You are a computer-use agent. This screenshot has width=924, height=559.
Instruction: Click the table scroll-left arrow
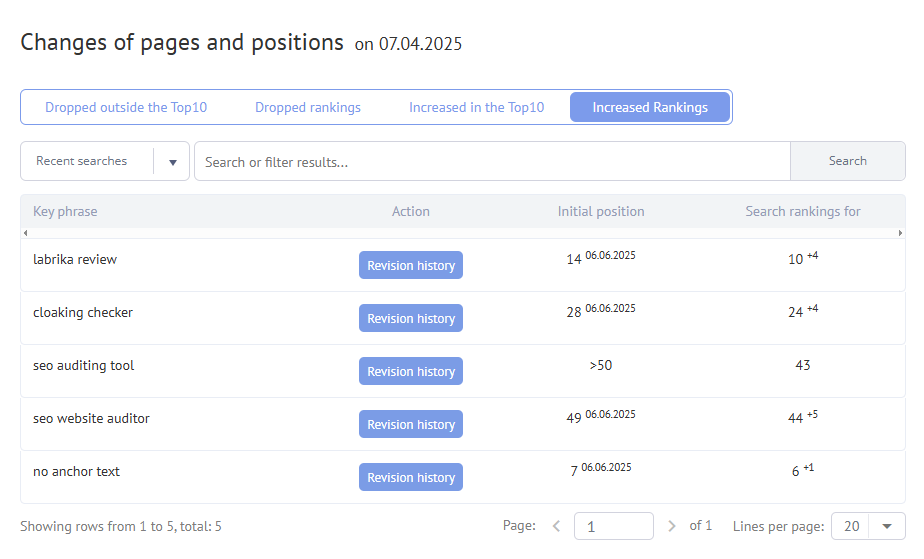tap(25, 233)
